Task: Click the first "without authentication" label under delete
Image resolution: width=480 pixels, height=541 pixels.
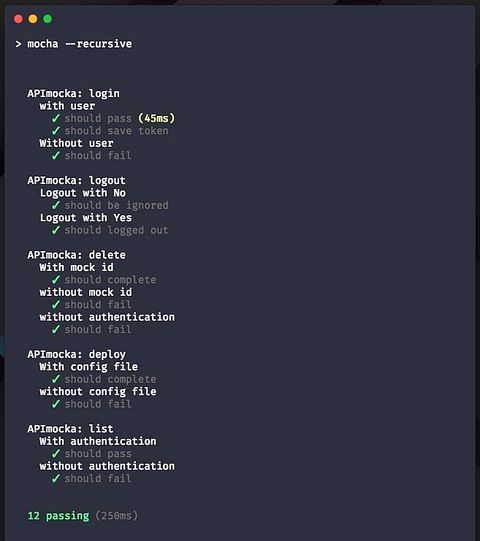Action: point(107,317)
